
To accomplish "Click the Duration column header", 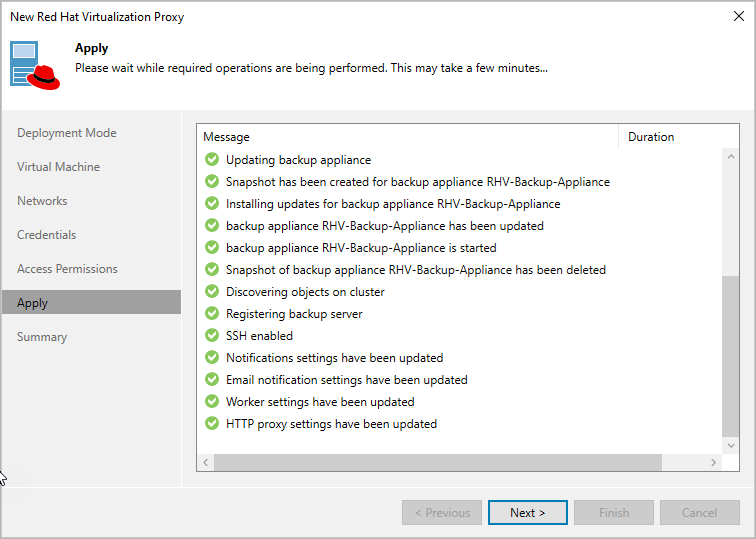I will click(x=678, y=137).
